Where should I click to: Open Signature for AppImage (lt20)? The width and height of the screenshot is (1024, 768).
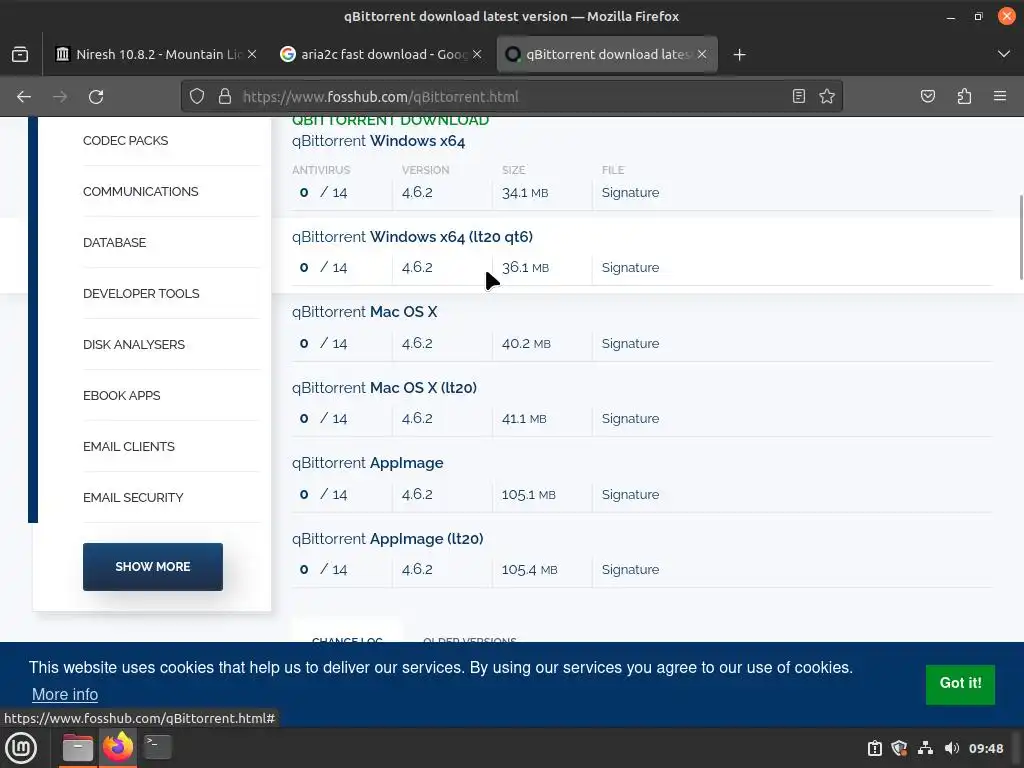pos(630,569)
